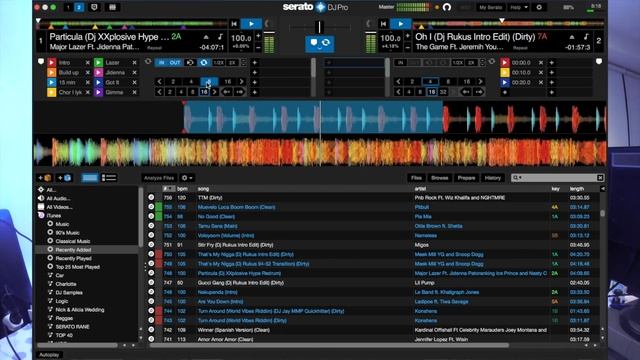This screenshot has height=360, width=640.
Task: Select track Gucci Gang (Dj Rukus Intro Edit)
Action: coord(240,282)
